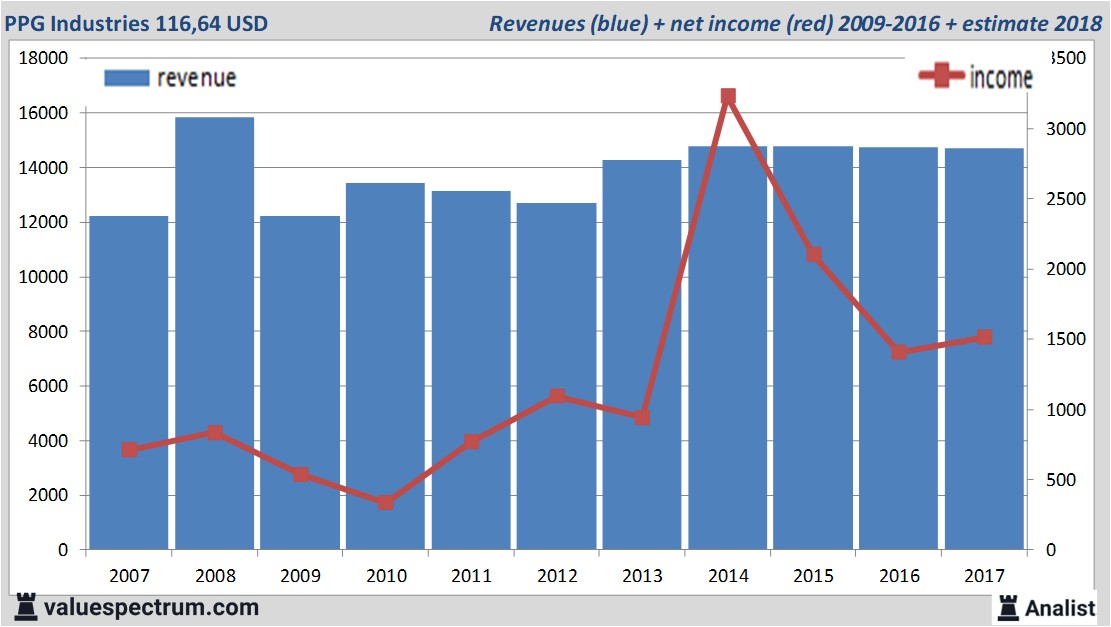1111x627 pixels.
Task: Click the 4000 left axis label
Action: coord(48,441)
